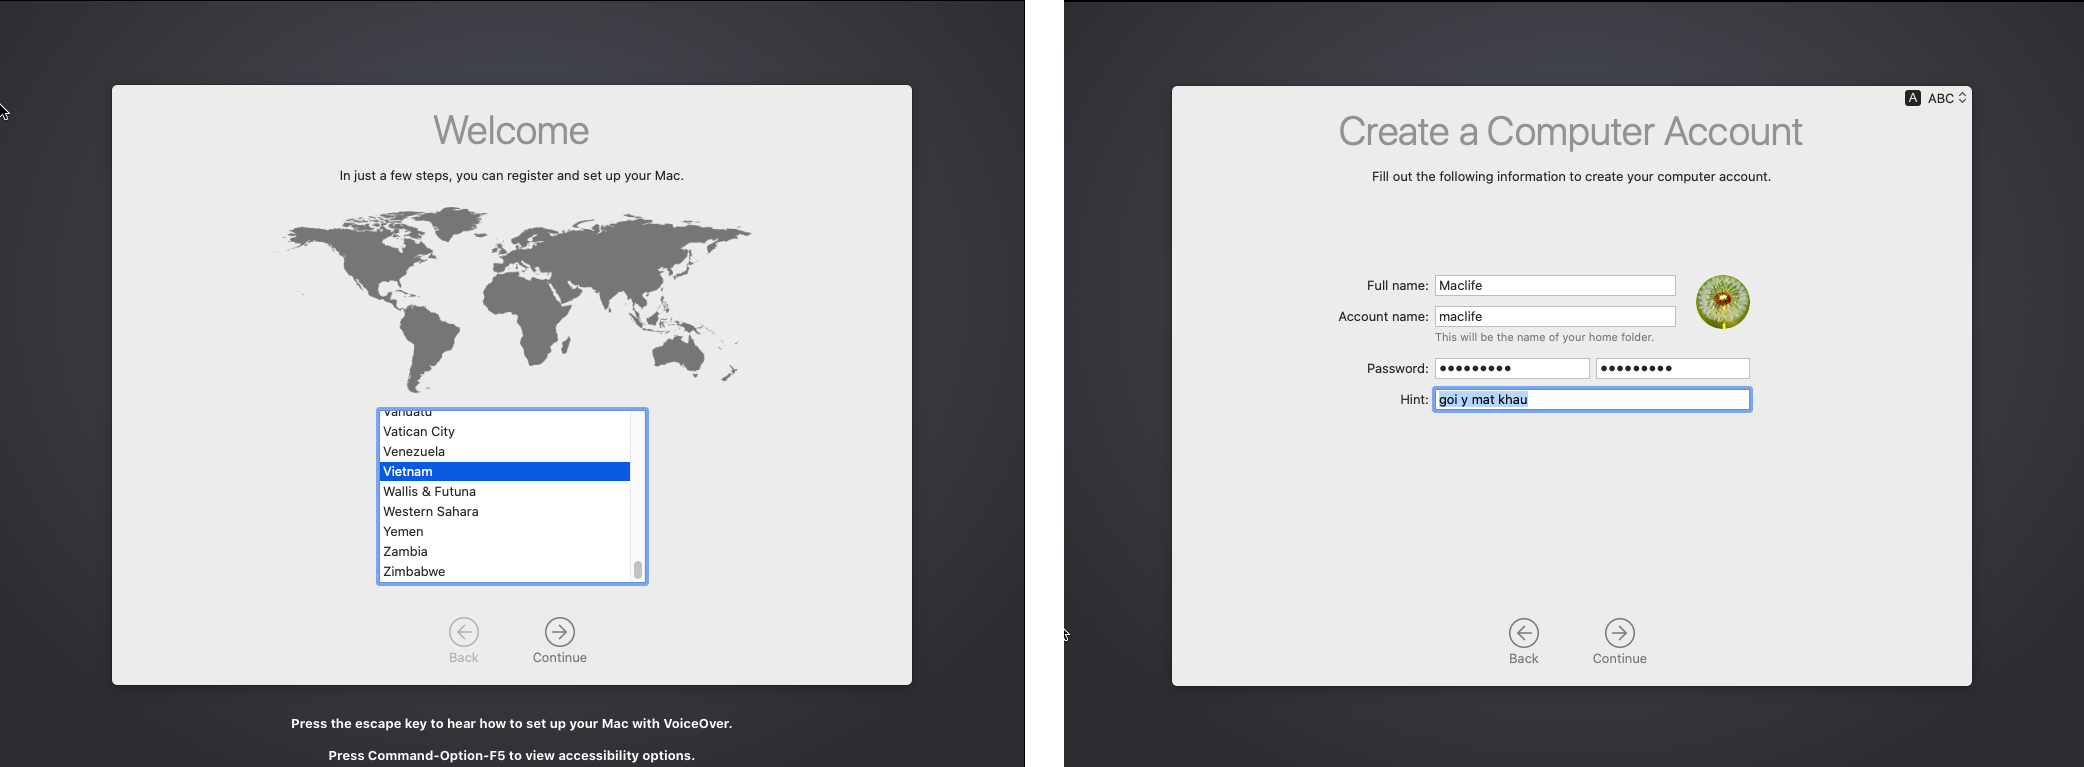Screen dimensions: 2084x767
Task: Click Back arrow on Create Account screen
Action: (x=1523, y=633)
